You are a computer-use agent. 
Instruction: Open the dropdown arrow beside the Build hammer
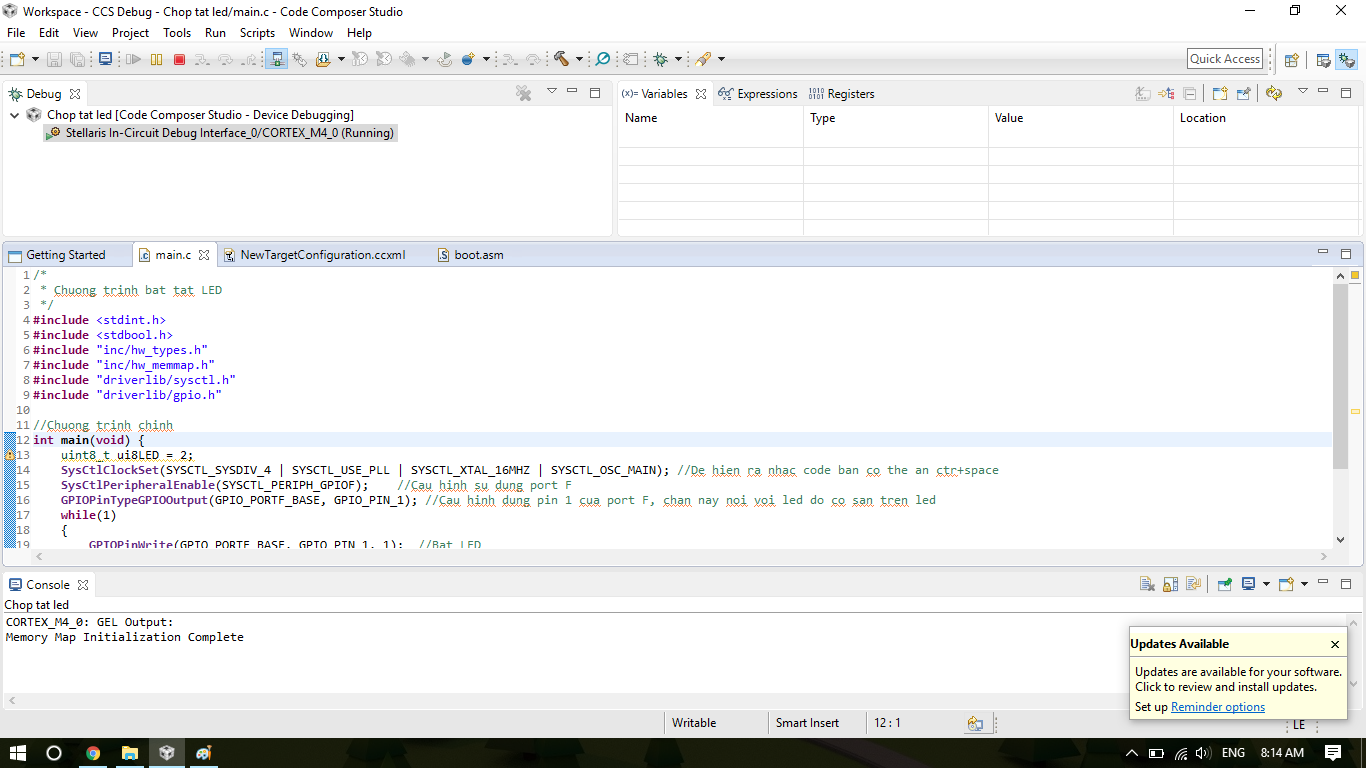pyautogui.click(x=579, y=60)
